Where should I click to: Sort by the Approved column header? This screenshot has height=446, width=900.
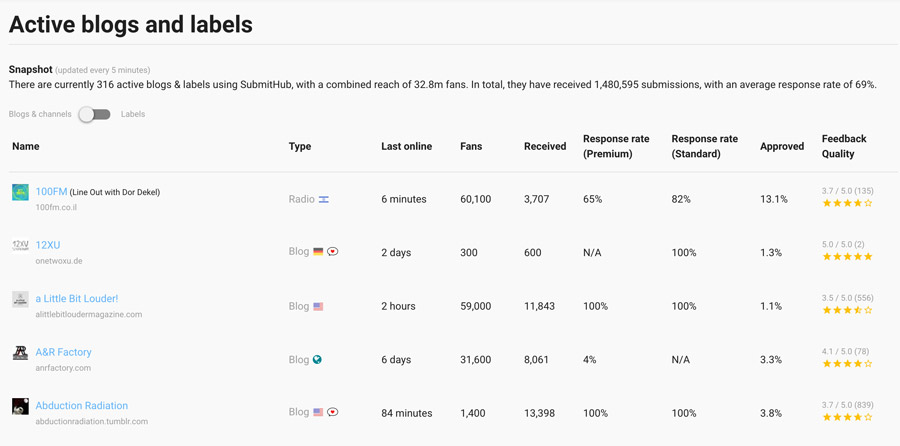click(x=781, y=146)
